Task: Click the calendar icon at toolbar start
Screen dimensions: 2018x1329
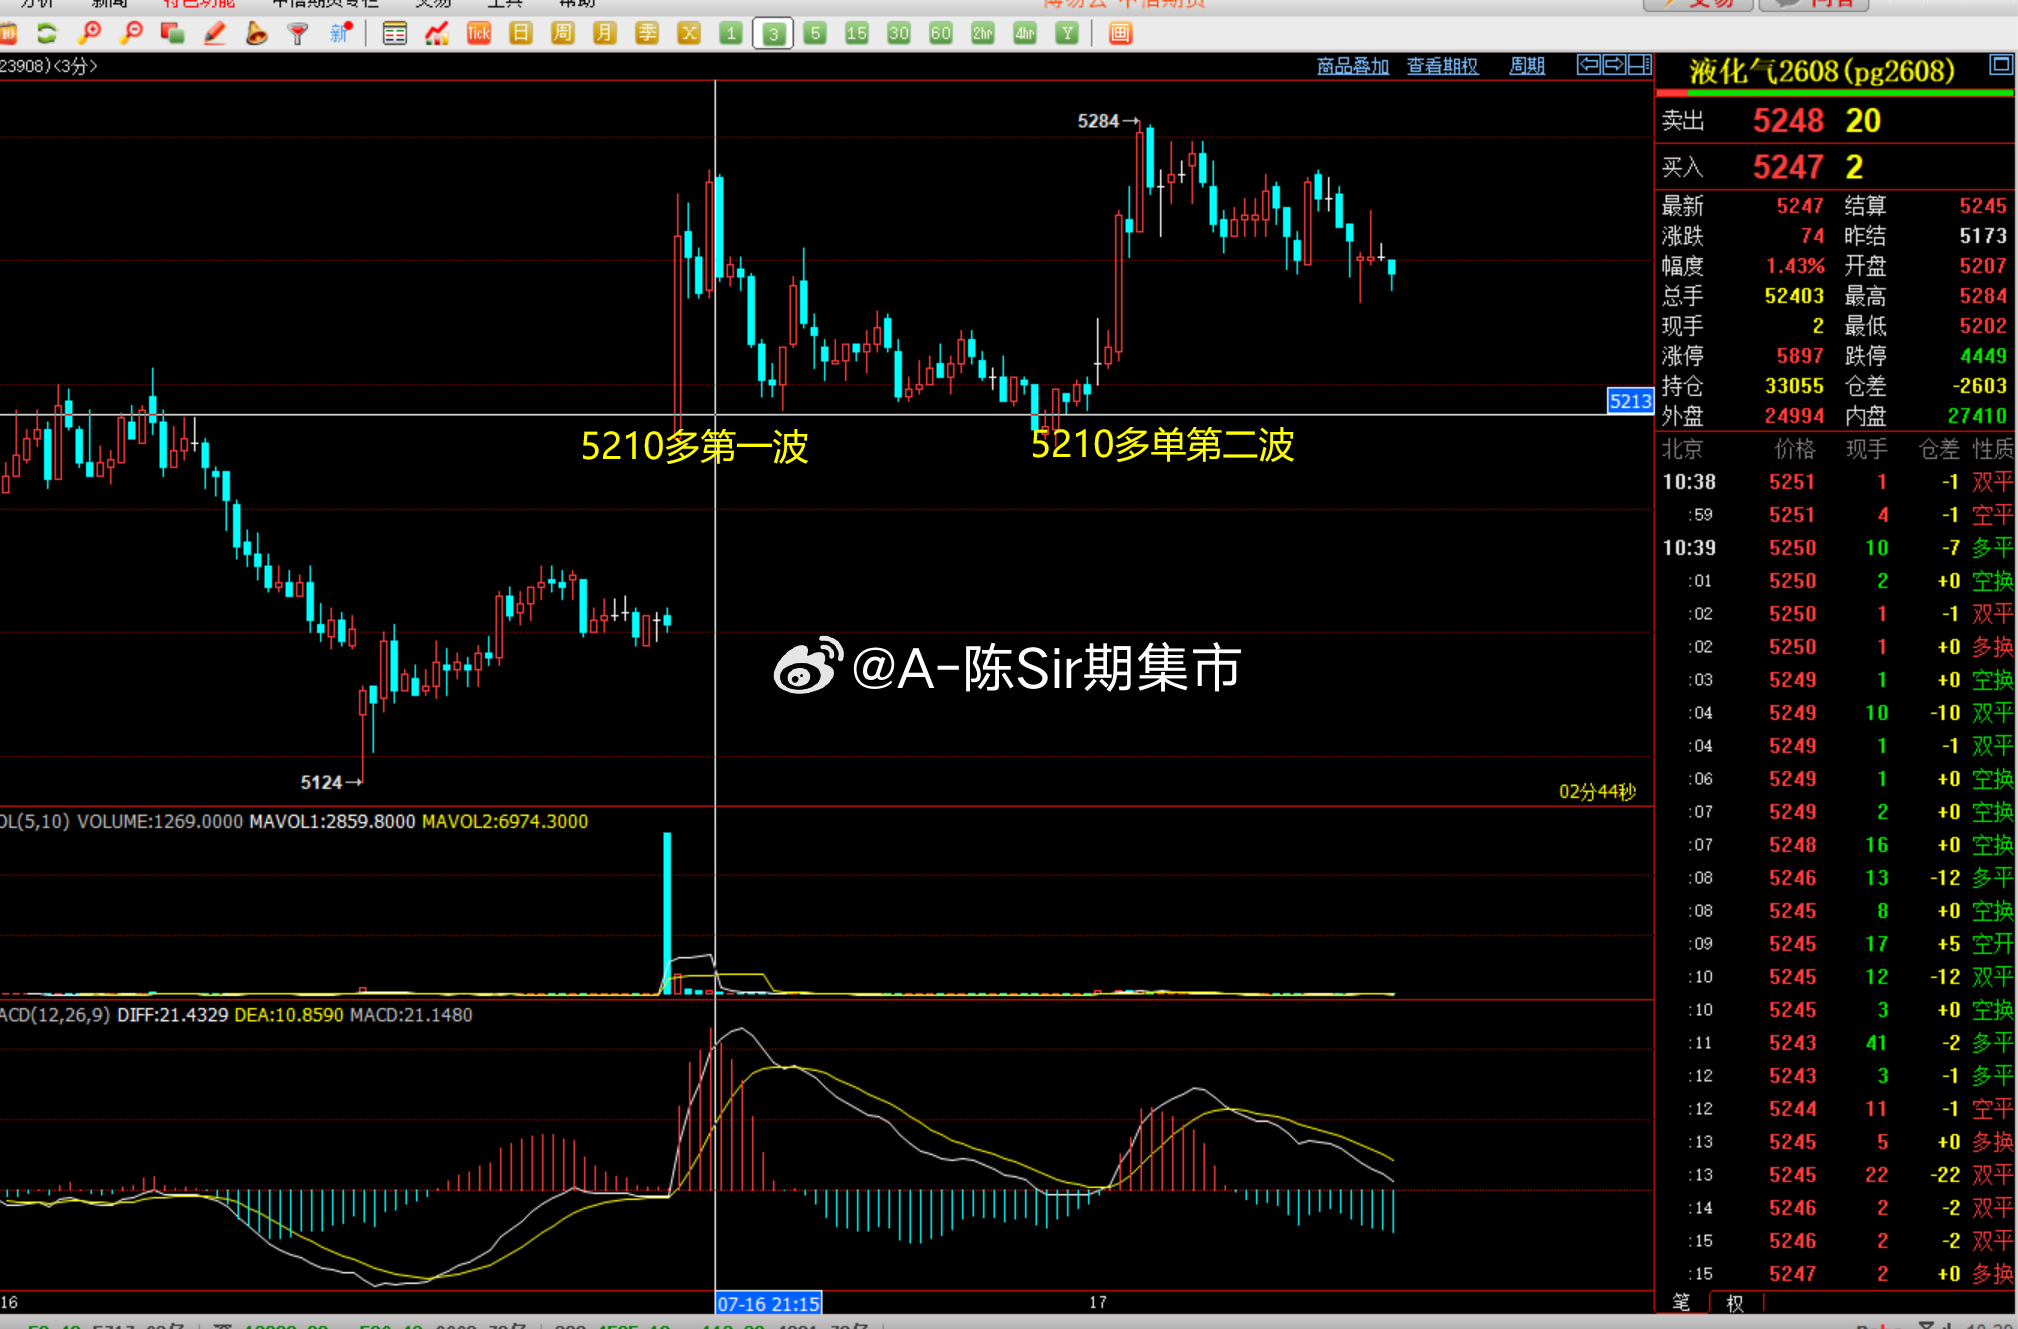Action: (8, 34)
